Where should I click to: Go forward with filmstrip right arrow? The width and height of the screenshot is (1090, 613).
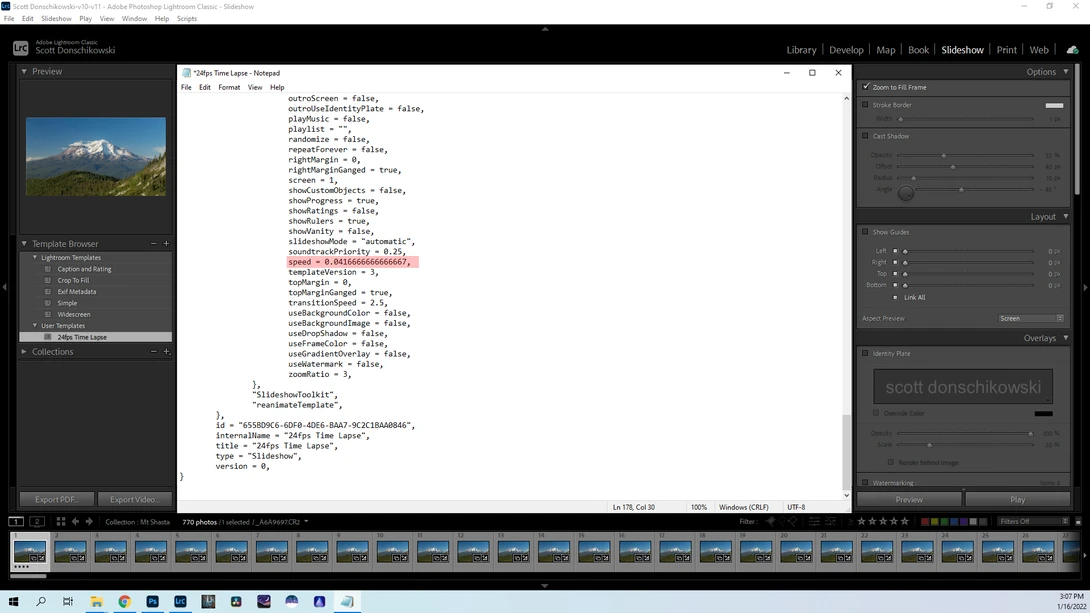click(x=89, y=521)
